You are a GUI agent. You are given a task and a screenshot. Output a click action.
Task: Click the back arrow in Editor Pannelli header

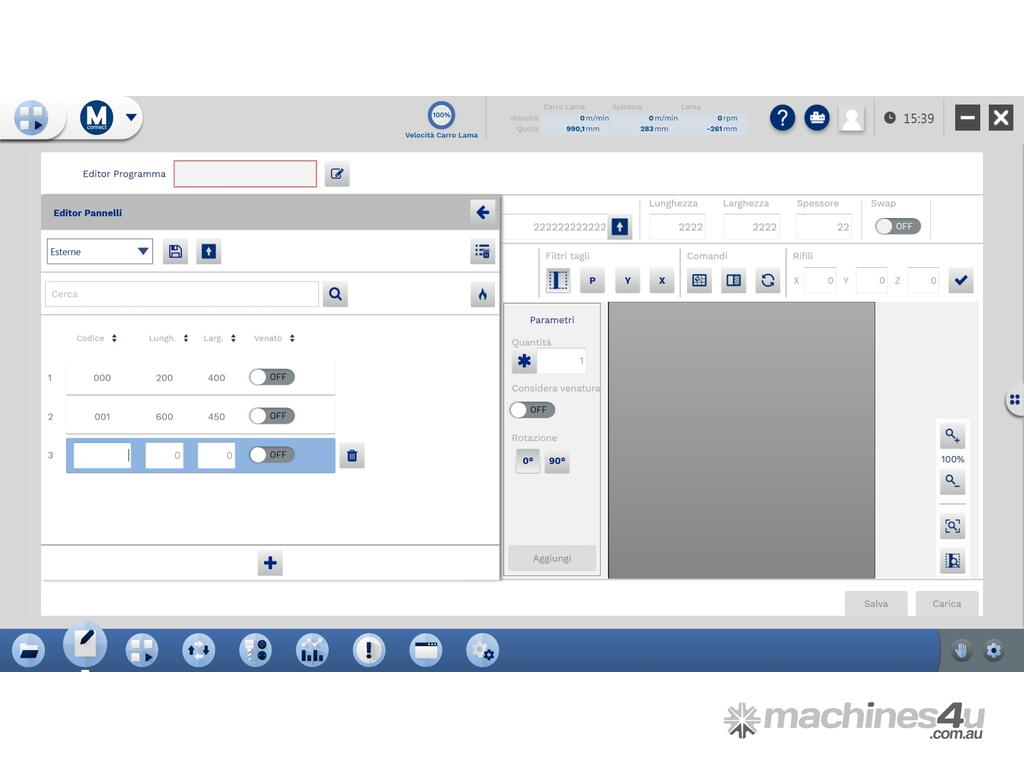[482, 212]
